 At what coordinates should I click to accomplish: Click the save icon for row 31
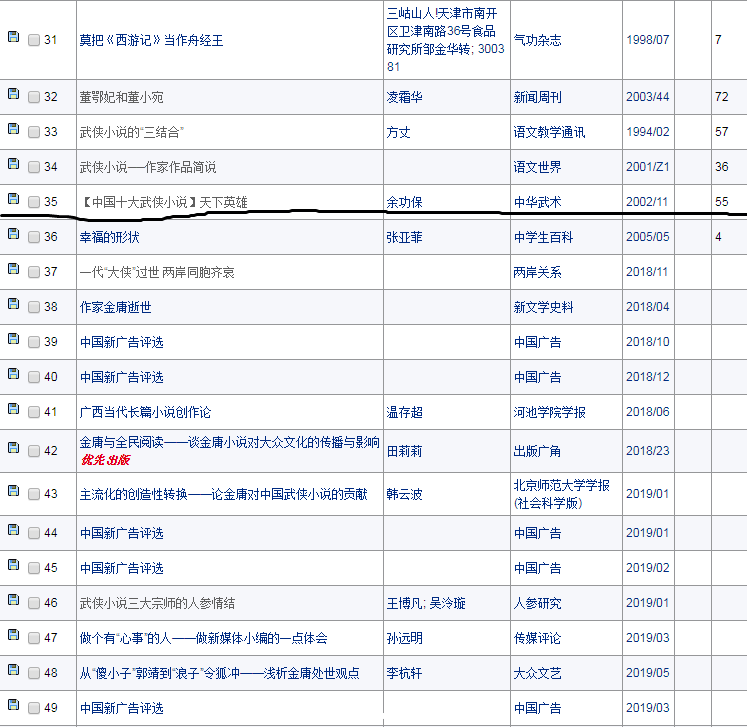(13, 38)
